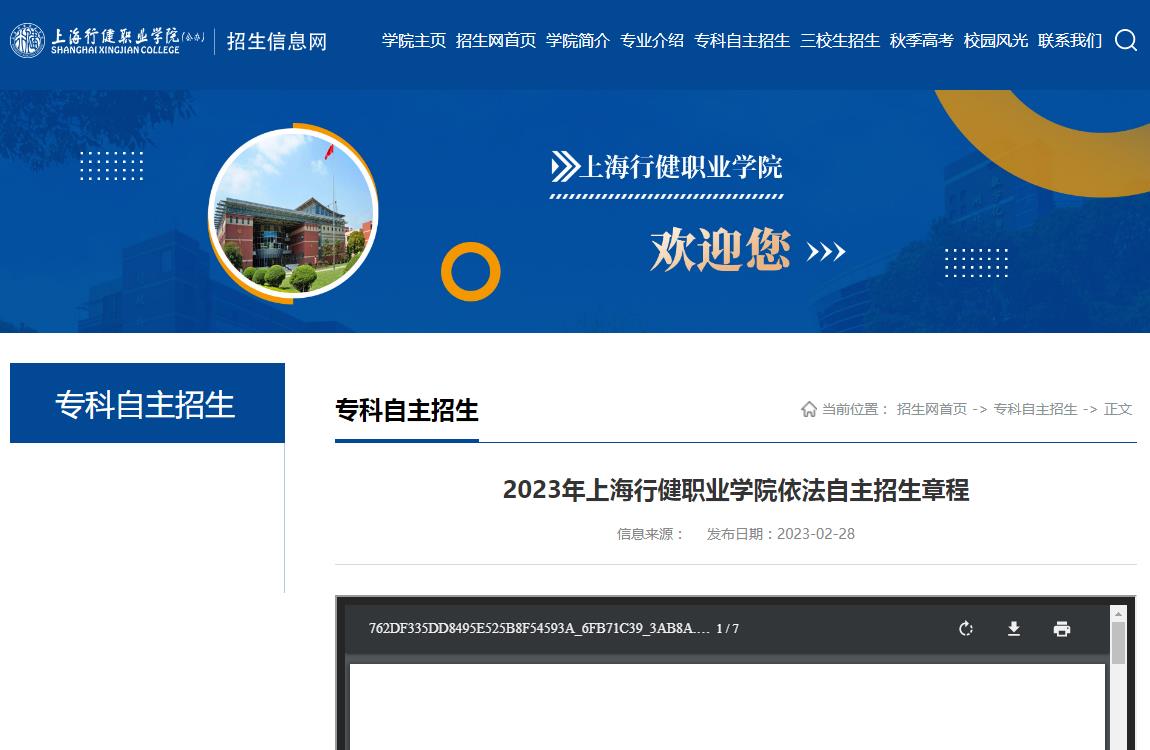1150x750 pixels.
Task: Open 专业介绍 navigation item
Action: [x=652, y=41]
